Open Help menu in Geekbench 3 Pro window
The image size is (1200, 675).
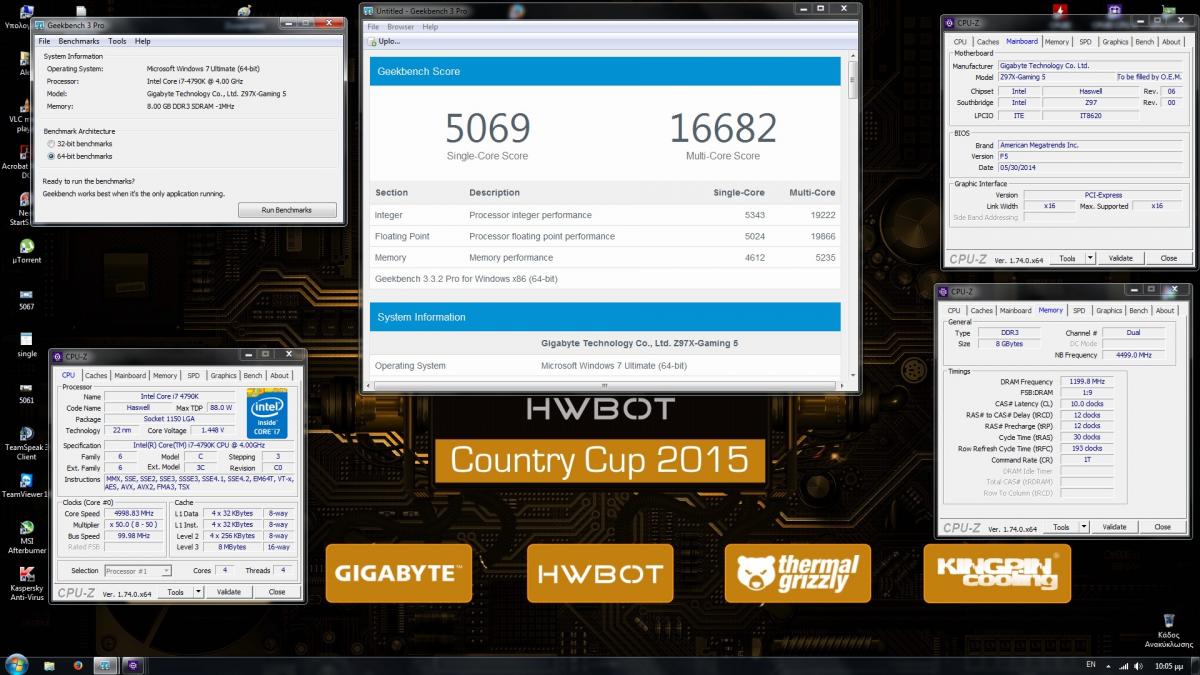click(143, 41)
